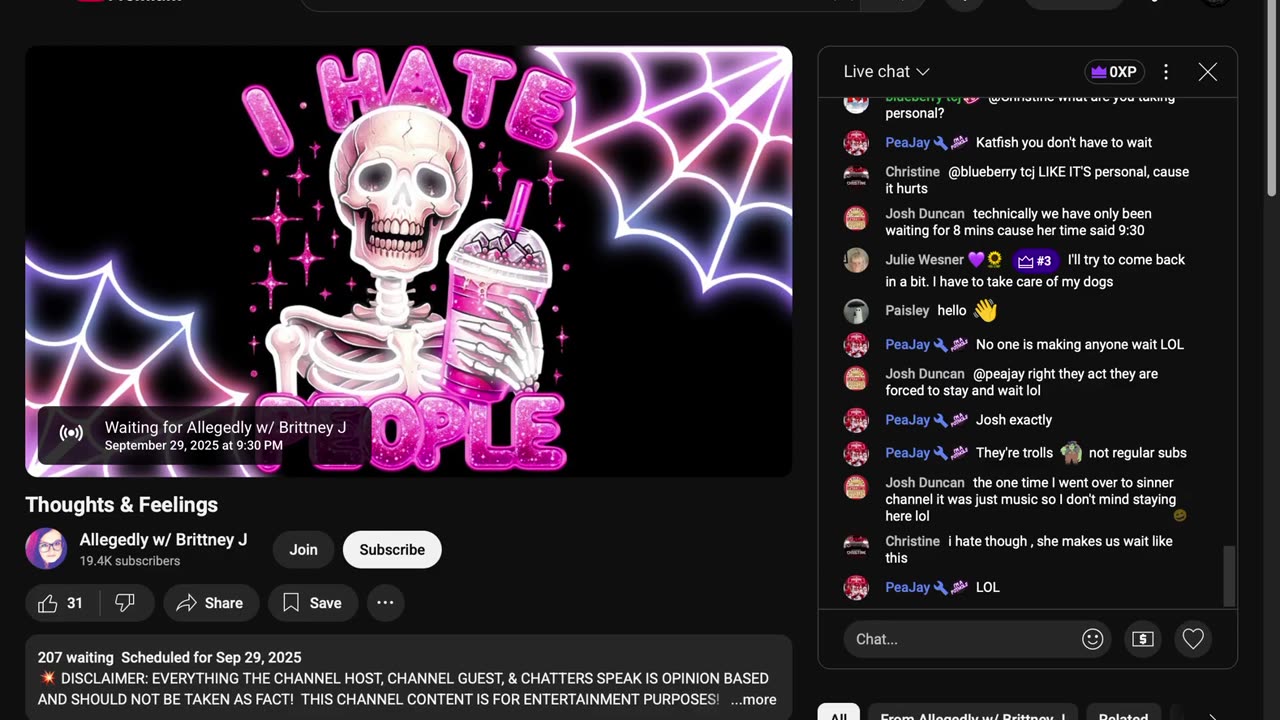Viewport: 1280px width, 720px height.
Task: Expand the Live chat mode dropdown
Action: pos(886,72)
